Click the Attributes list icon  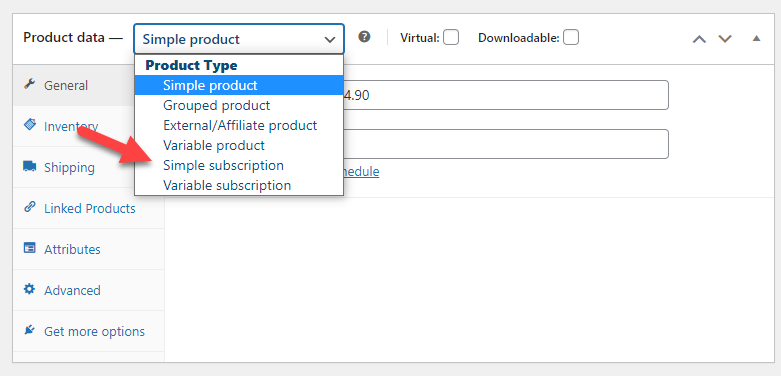[30, 248]
